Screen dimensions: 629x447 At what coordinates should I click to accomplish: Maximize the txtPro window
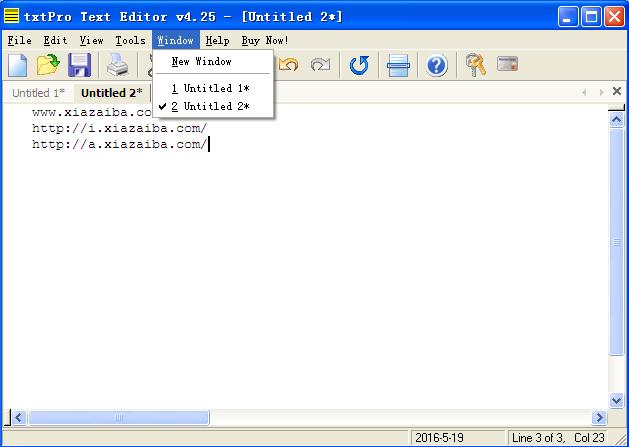tap(591, 17)
